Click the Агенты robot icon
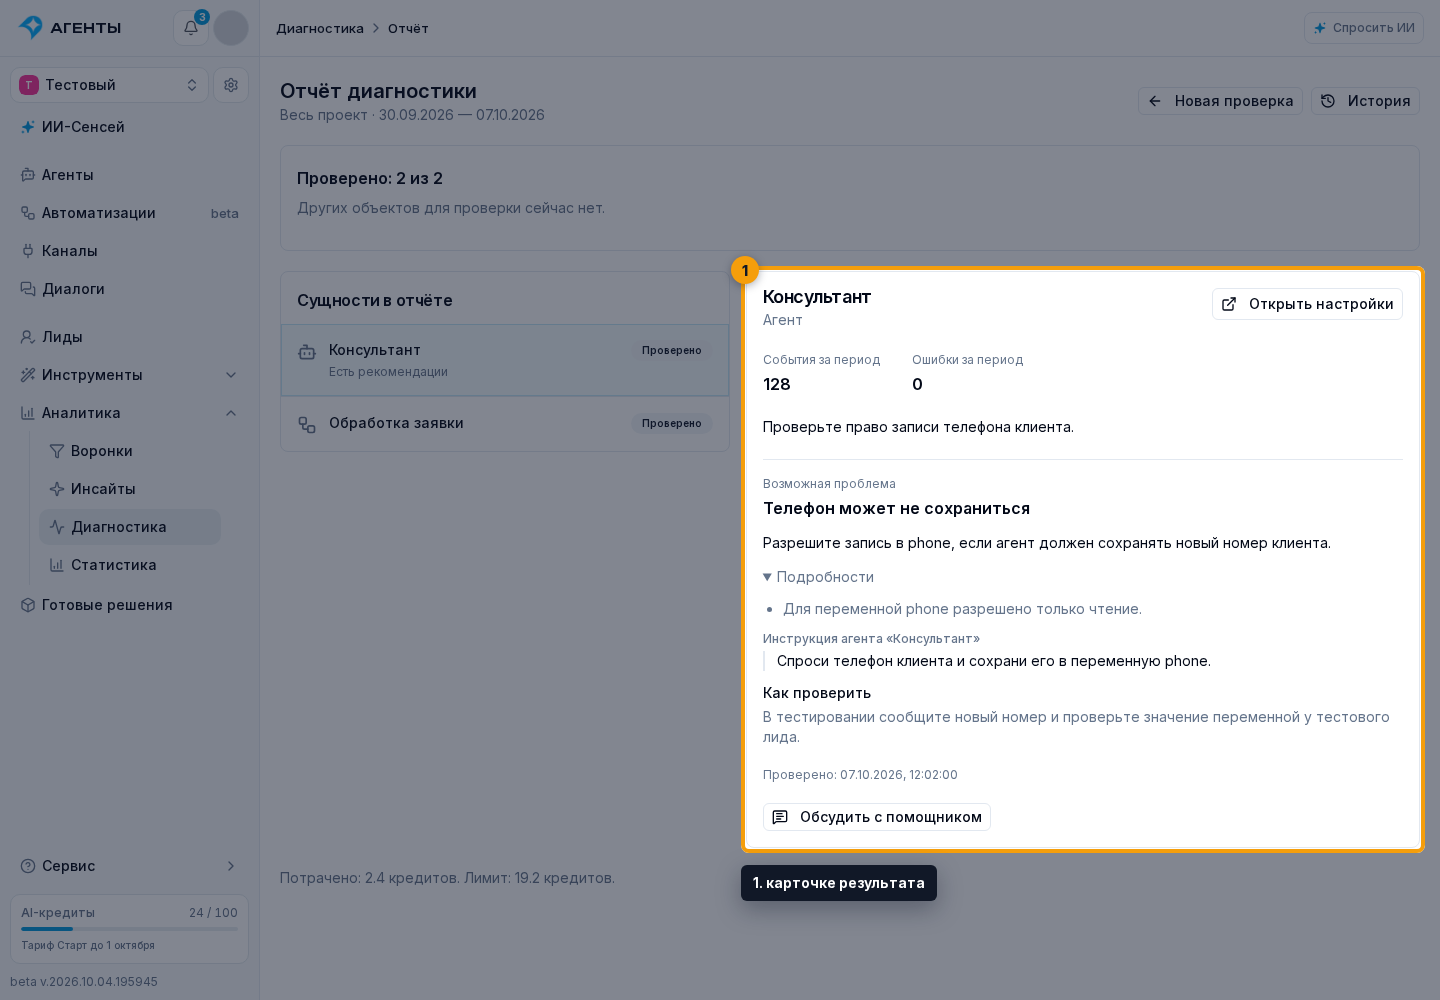The image size is (1440, 1000). [28, 175]
